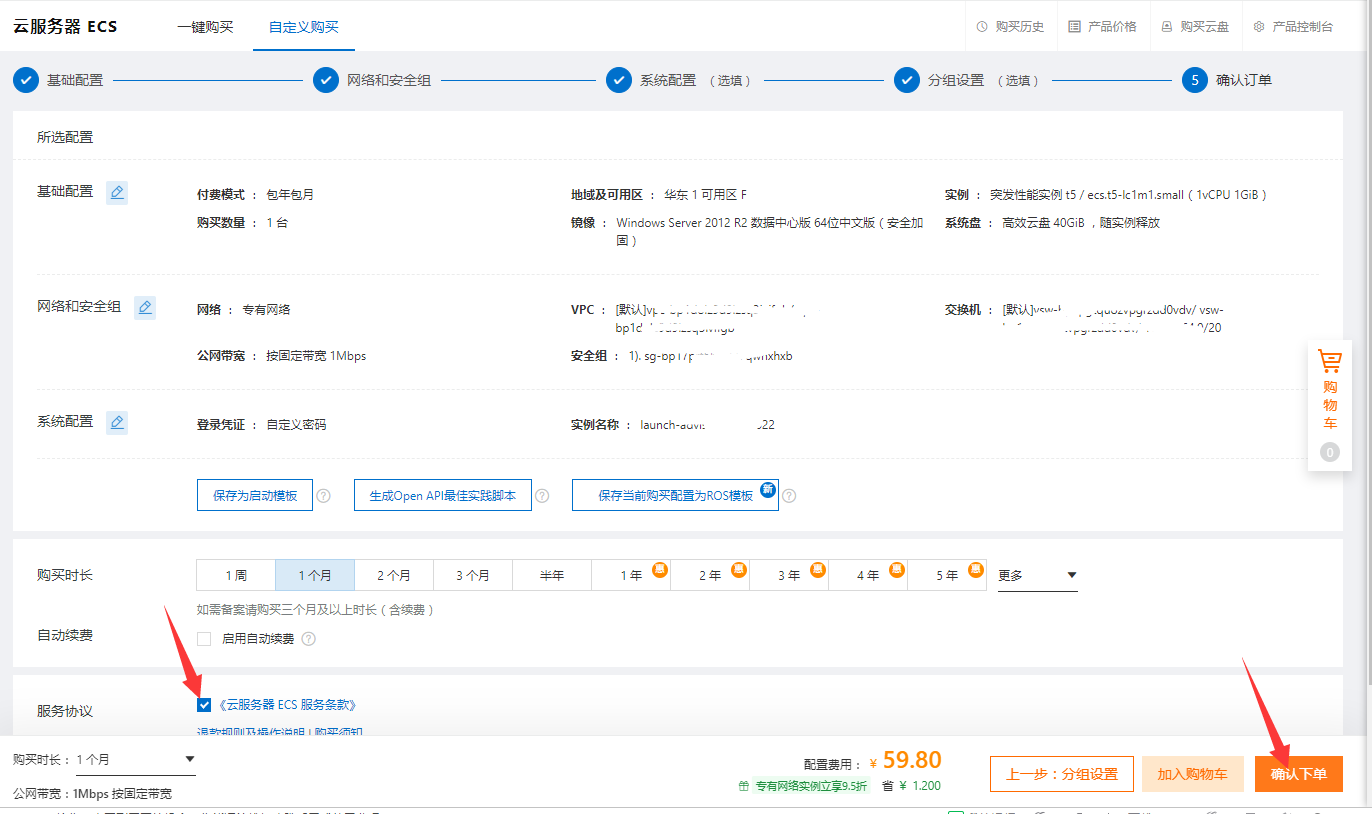Open the 产品控制台 console
Viewport: 1372px width, 814px height.
tap(1293, 27)
